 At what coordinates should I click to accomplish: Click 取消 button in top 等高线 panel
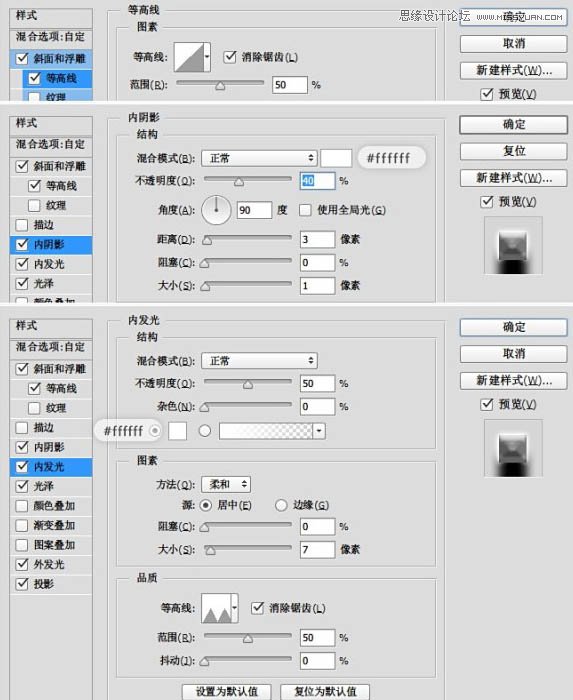click(513, 44)
